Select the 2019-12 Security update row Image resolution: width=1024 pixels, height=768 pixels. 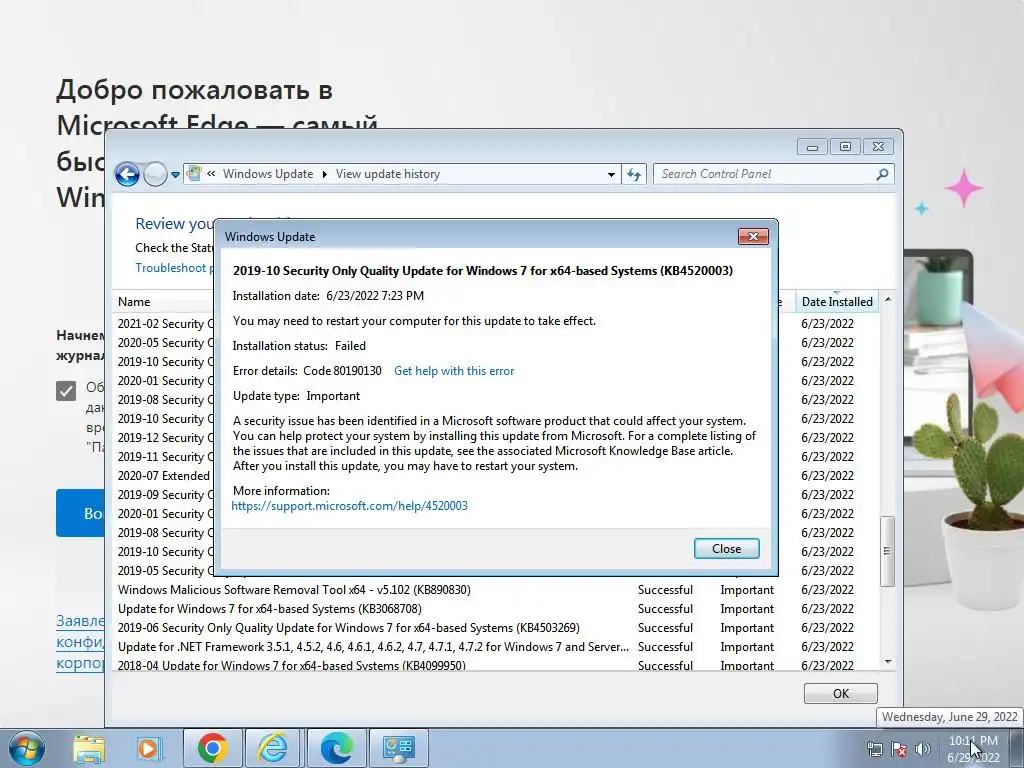click(165, 438)
